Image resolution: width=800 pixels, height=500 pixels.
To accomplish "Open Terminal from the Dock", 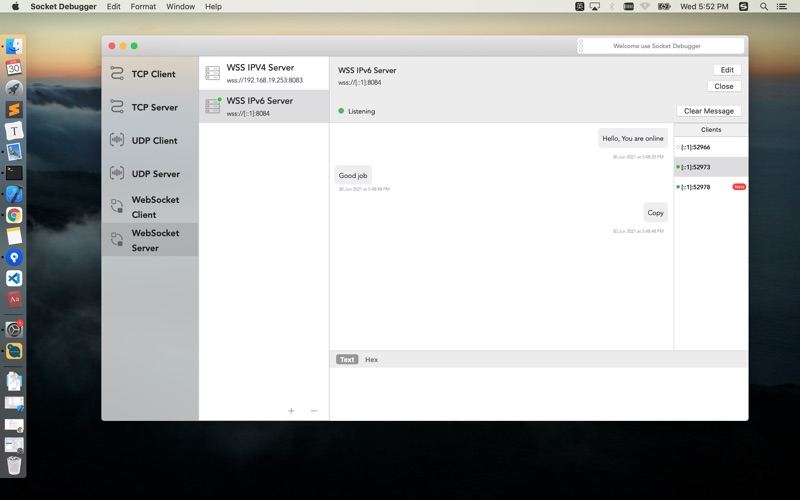I will point(14,172).
